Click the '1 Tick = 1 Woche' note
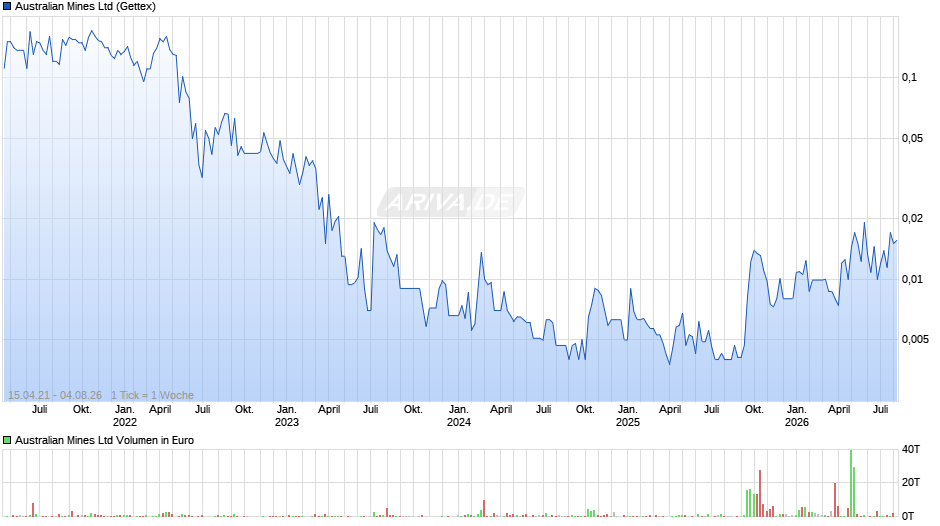 152,395
